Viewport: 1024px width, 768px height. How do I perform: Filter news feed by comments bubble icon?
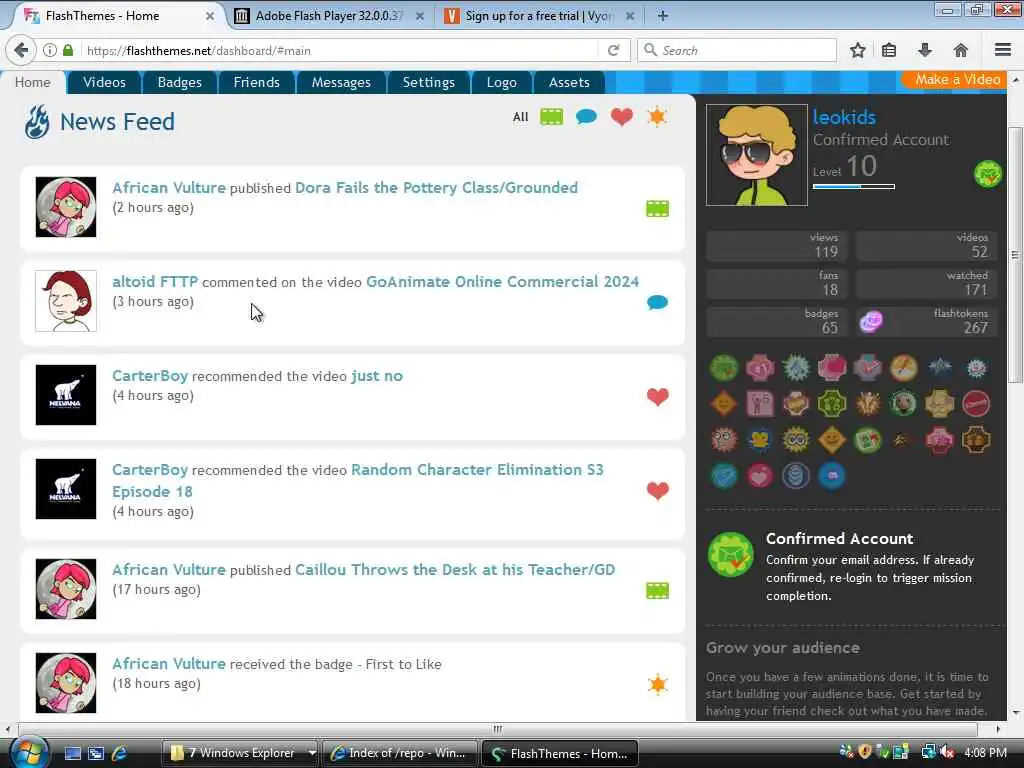(x=586, y=117)
